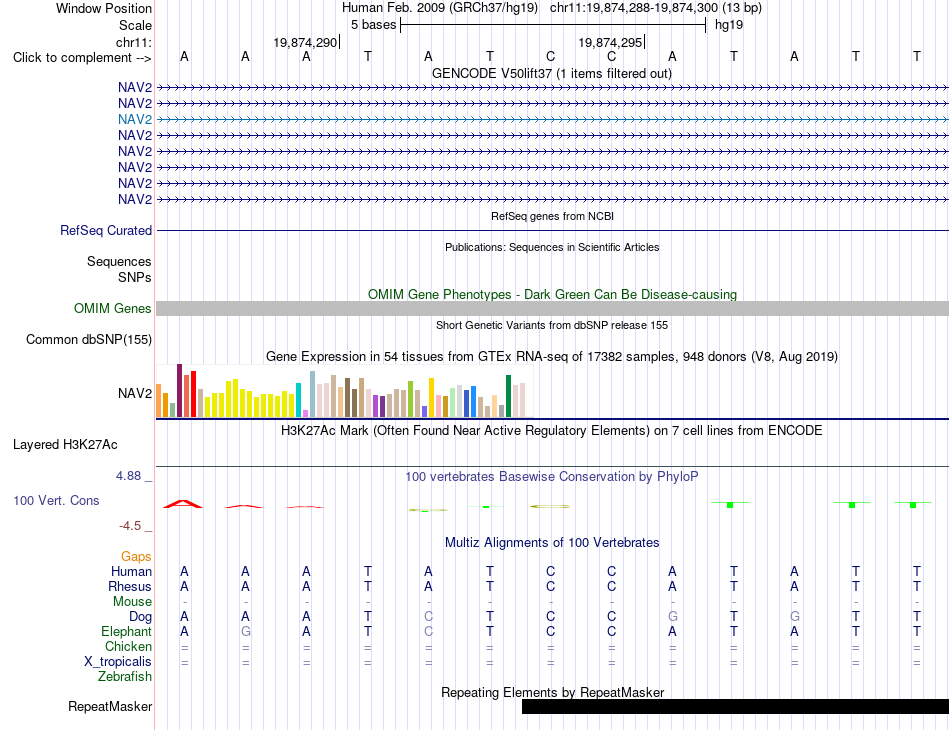The height and width of the screenshot is (730, 950).
Task: Select the Elephant alignment row label
Action: 126,631
